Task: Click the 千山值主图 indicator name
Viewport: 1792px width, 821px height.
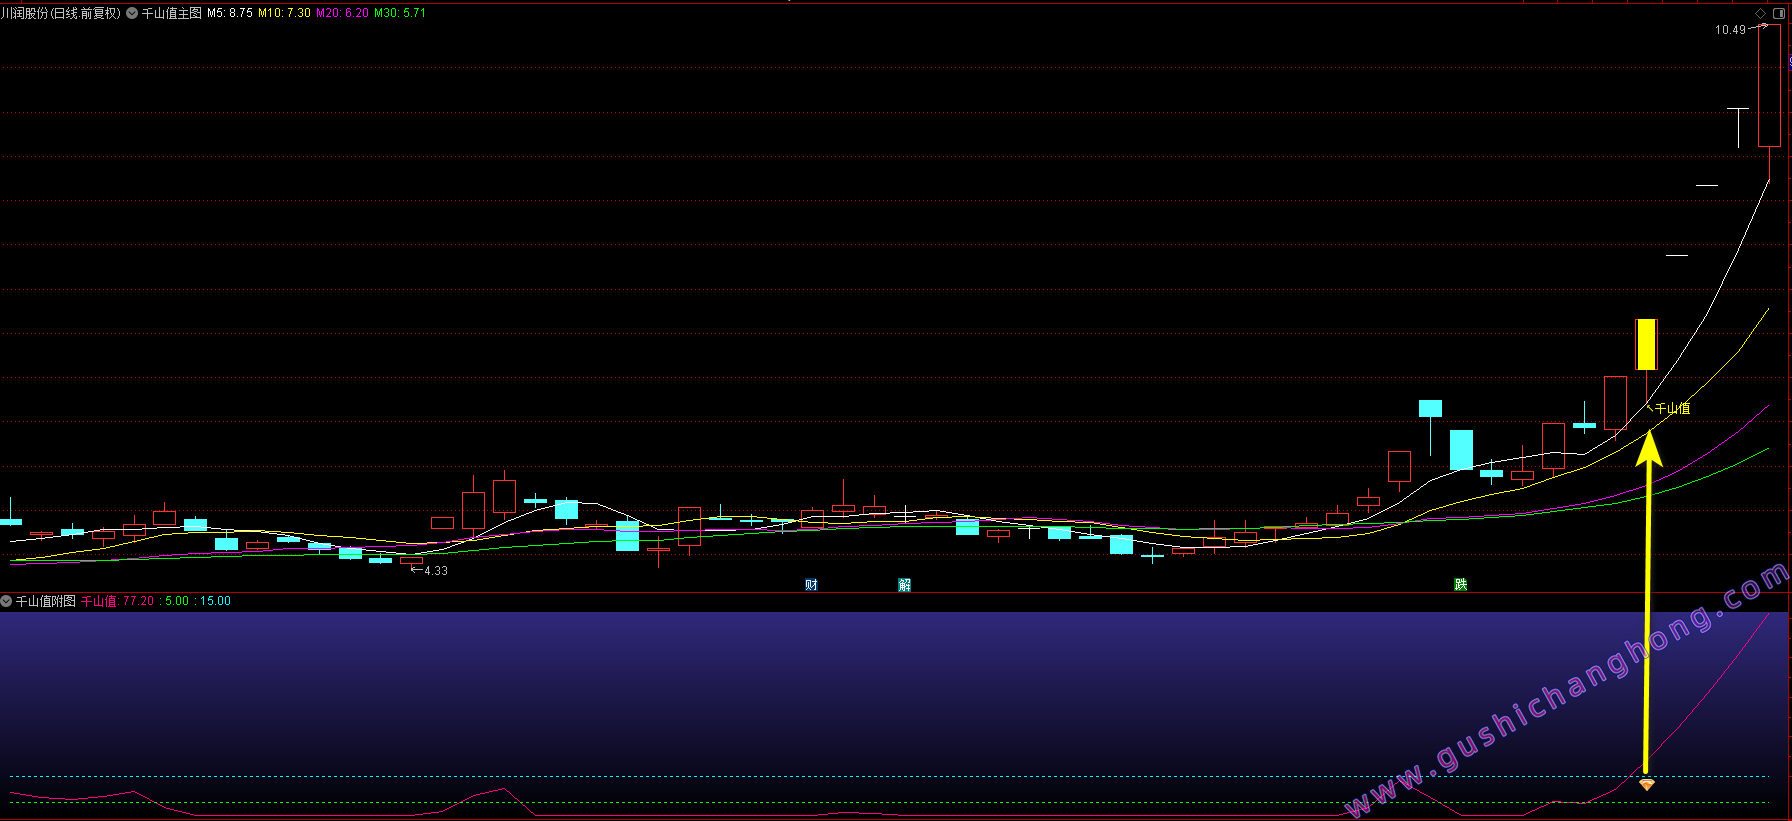Action: tap(172, 13)
